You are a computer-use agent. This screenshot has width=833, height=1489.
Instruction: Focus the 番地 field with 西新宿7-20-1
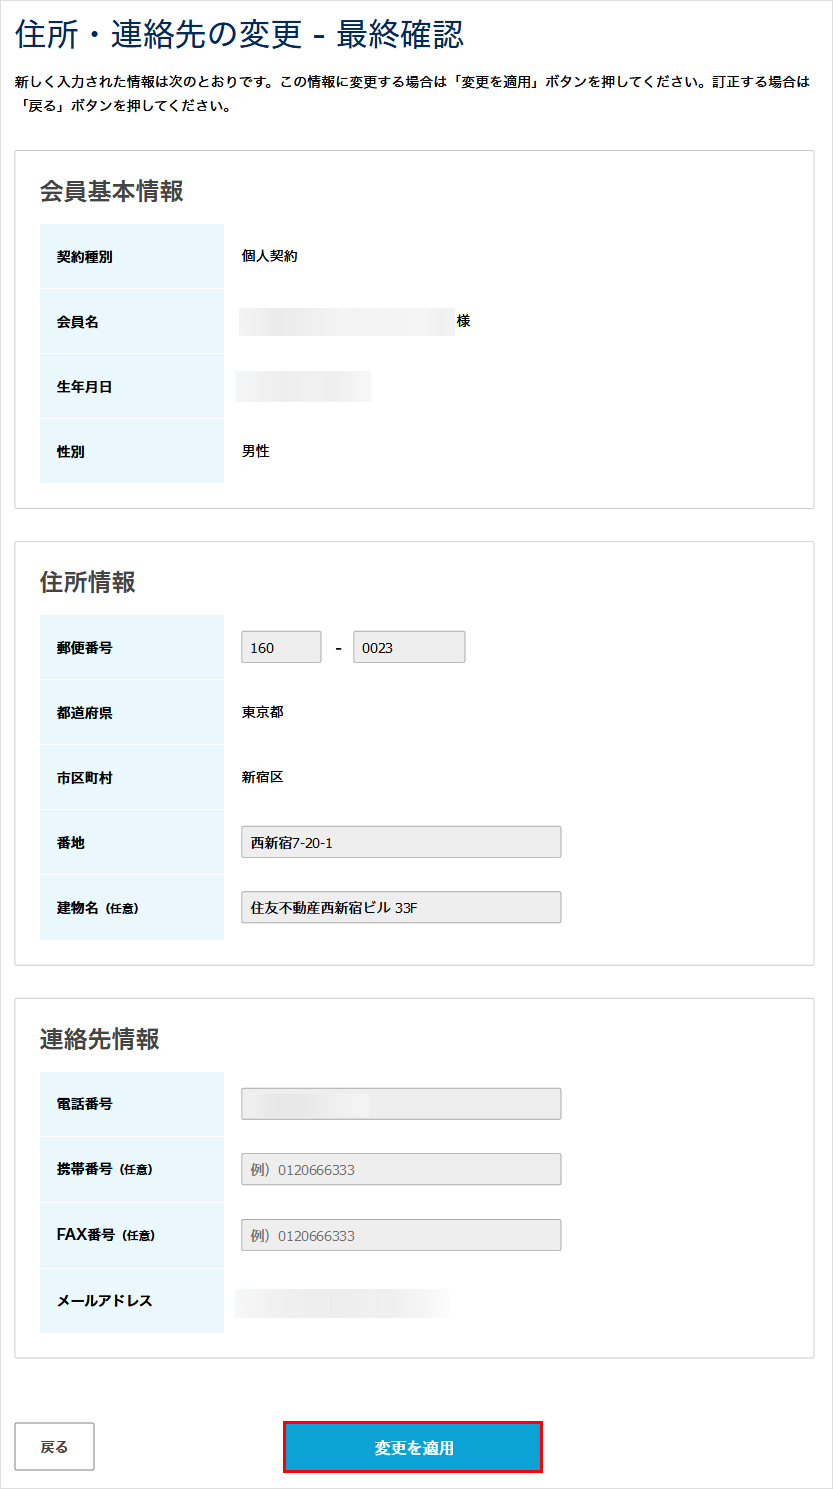tap(401, 842)
